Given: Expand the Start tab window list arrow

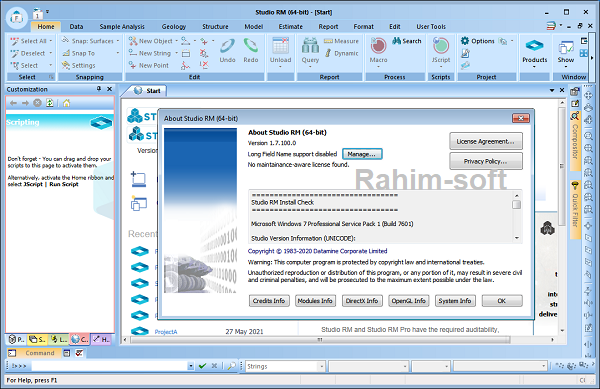Looking at the screenshot, I should coord(552,90).
